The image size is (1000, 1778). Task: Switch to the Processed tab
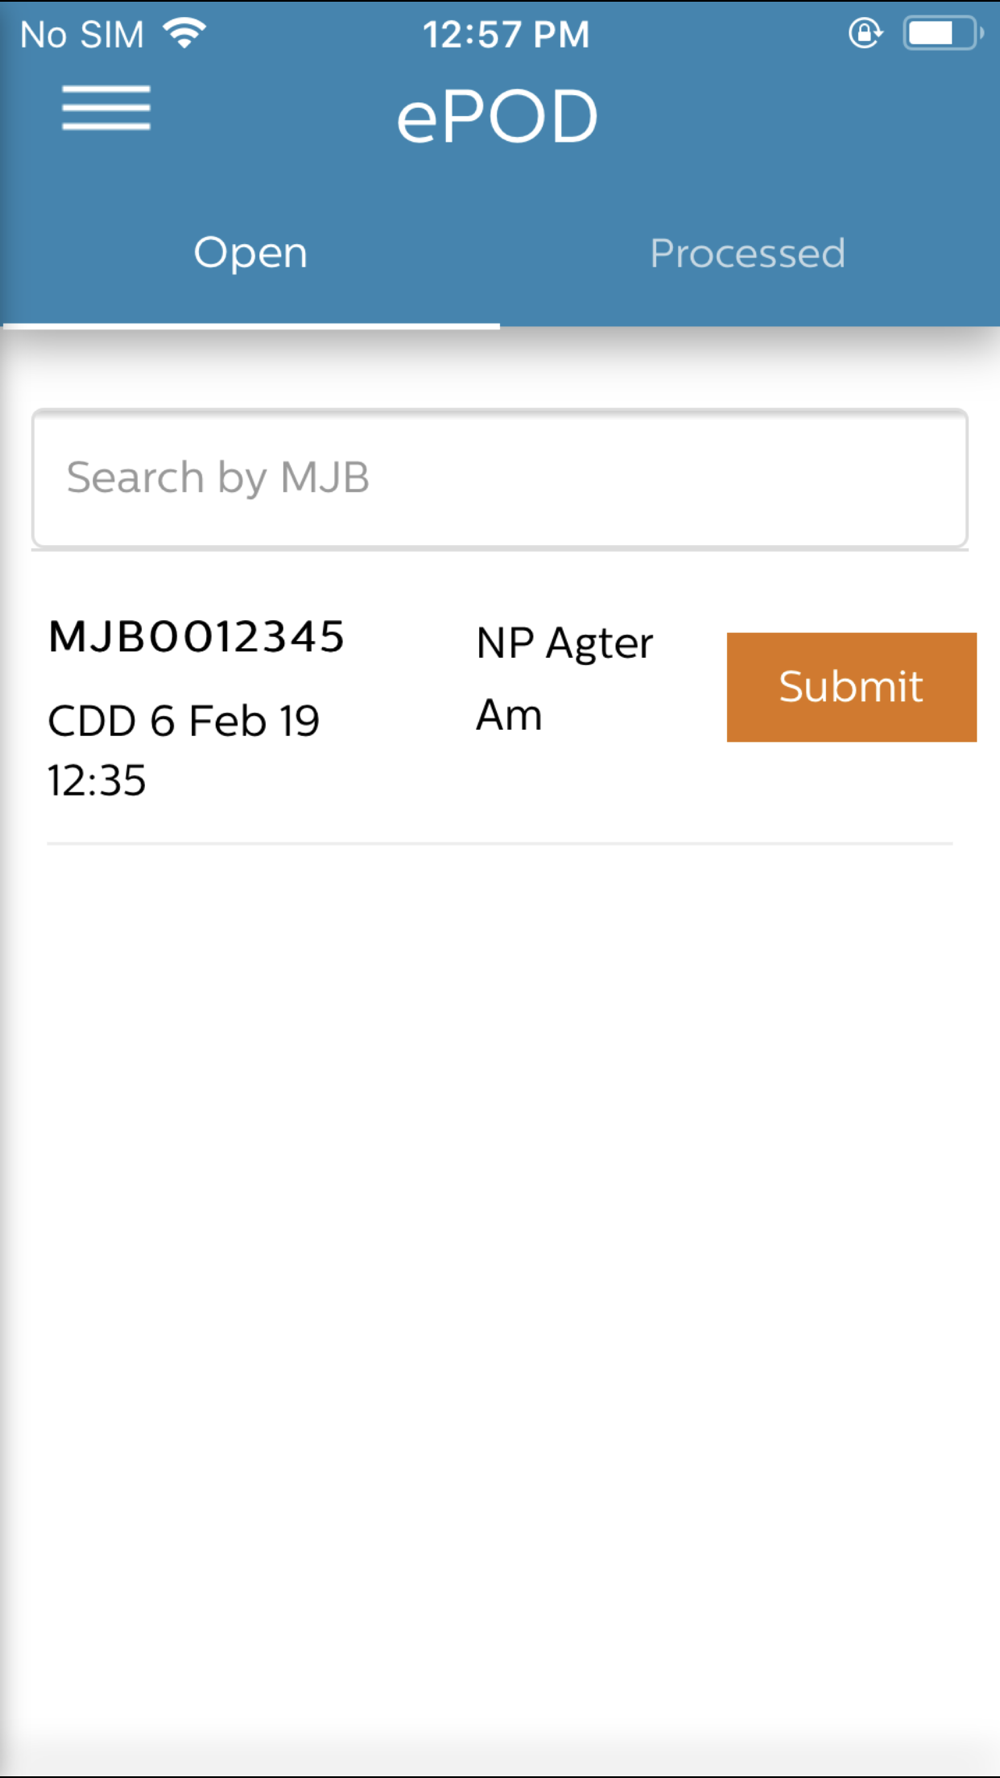point(747,253)
